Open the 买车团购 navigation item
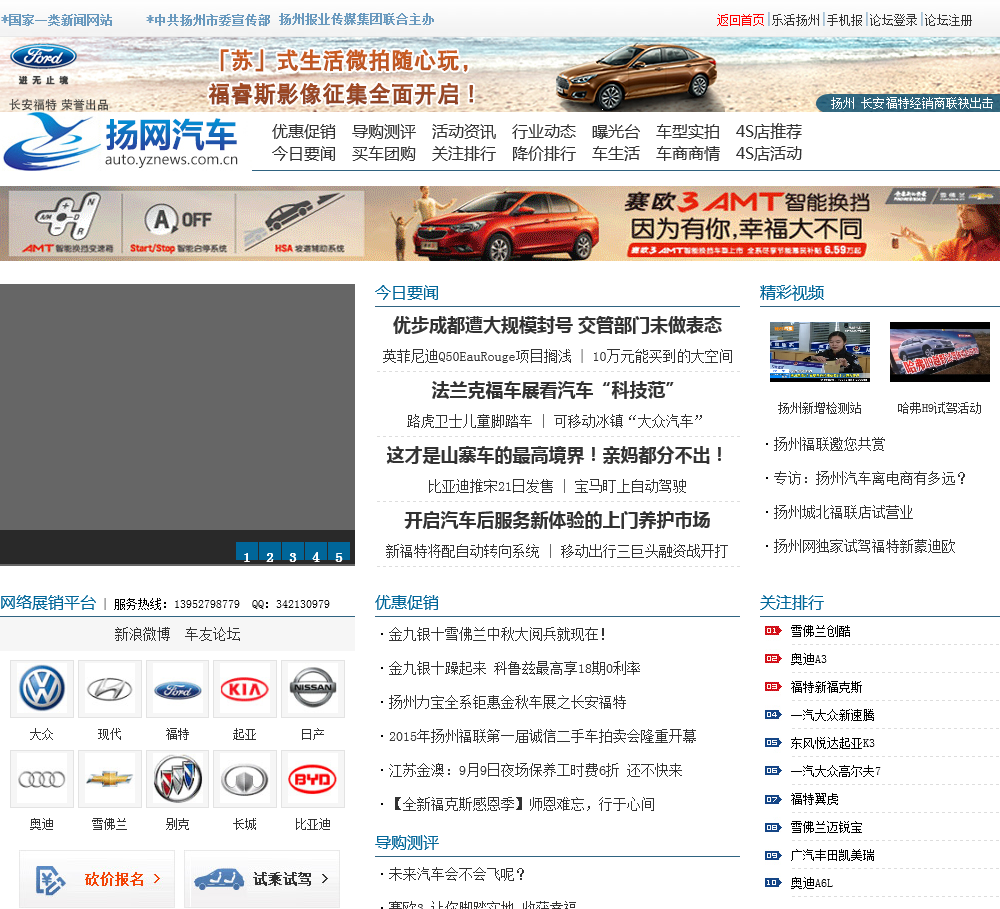The height and width of the screenshot is (909, 1000). tap(383, 154)
